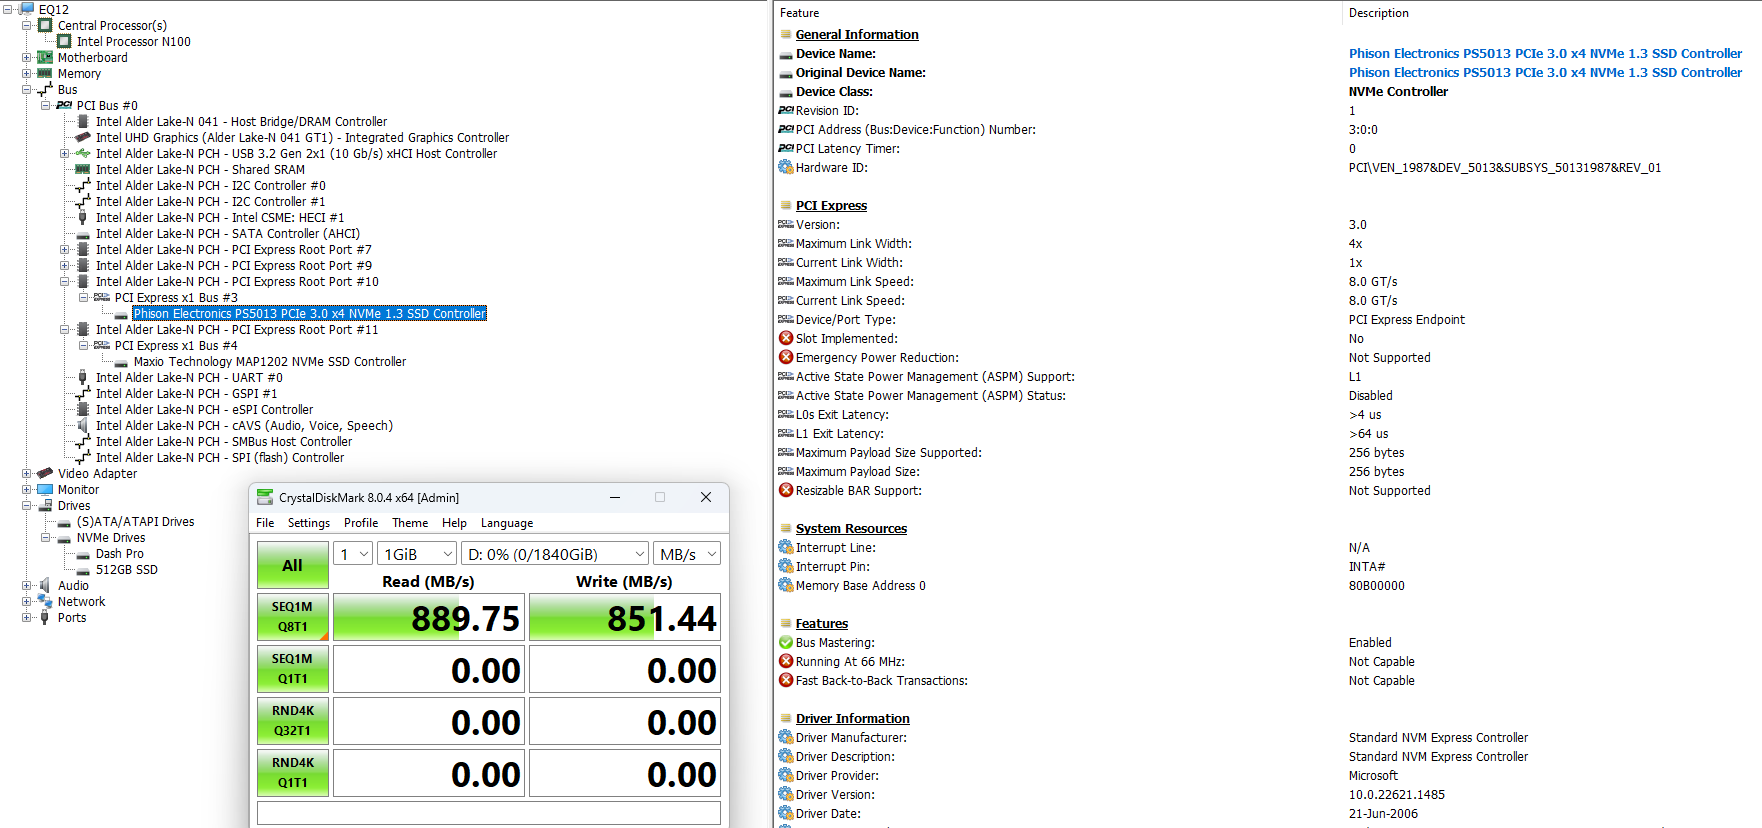Viewport: 1762px width, 828px height.
Task: Click the Memory module icon
Action: [45, 73]
